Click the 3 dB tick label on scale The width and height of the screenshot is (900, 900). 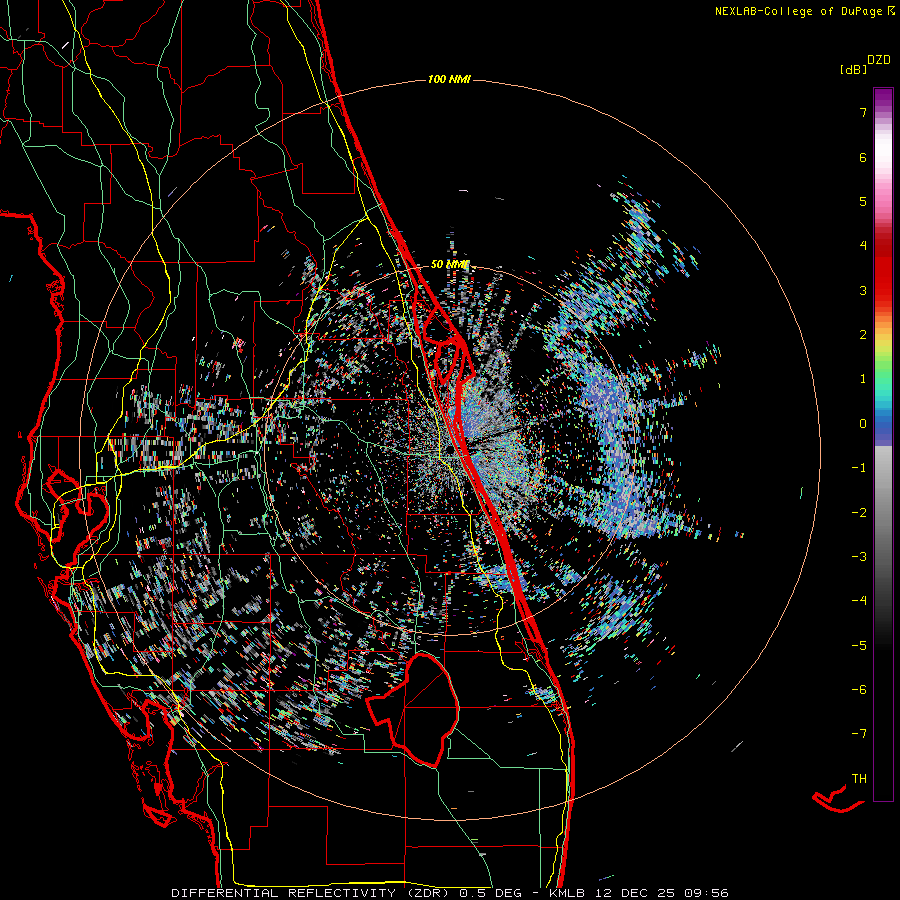(x=863, y=290)
